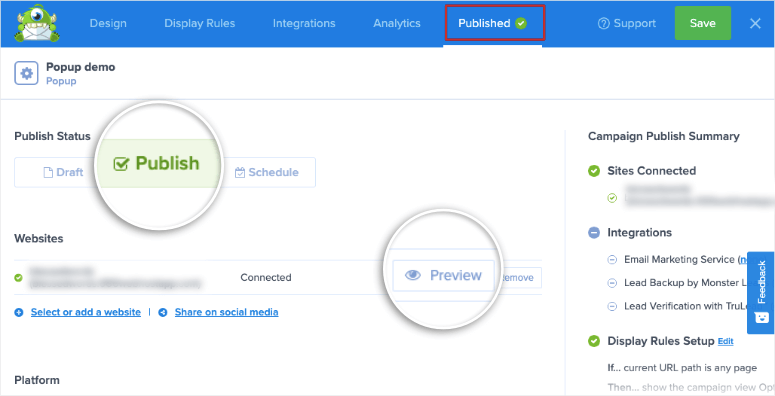775x396 pixels.
Task: Click Select or add a website
Action: (x=86, y=312)
